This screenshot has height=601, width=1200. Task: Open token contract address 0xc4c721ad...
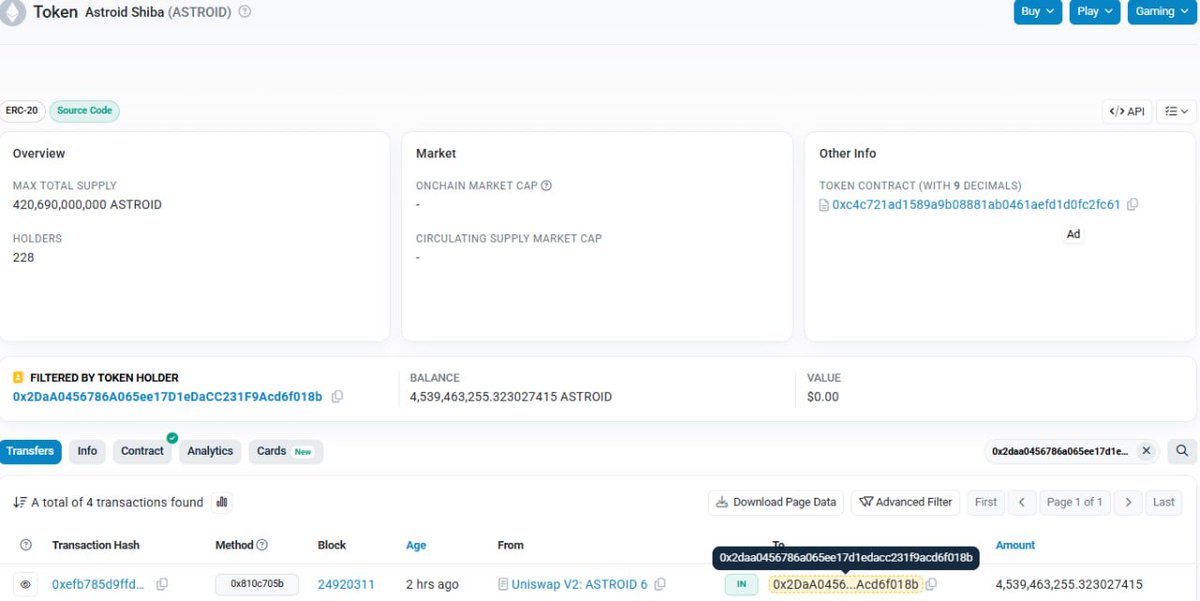[x=976, y=204]
